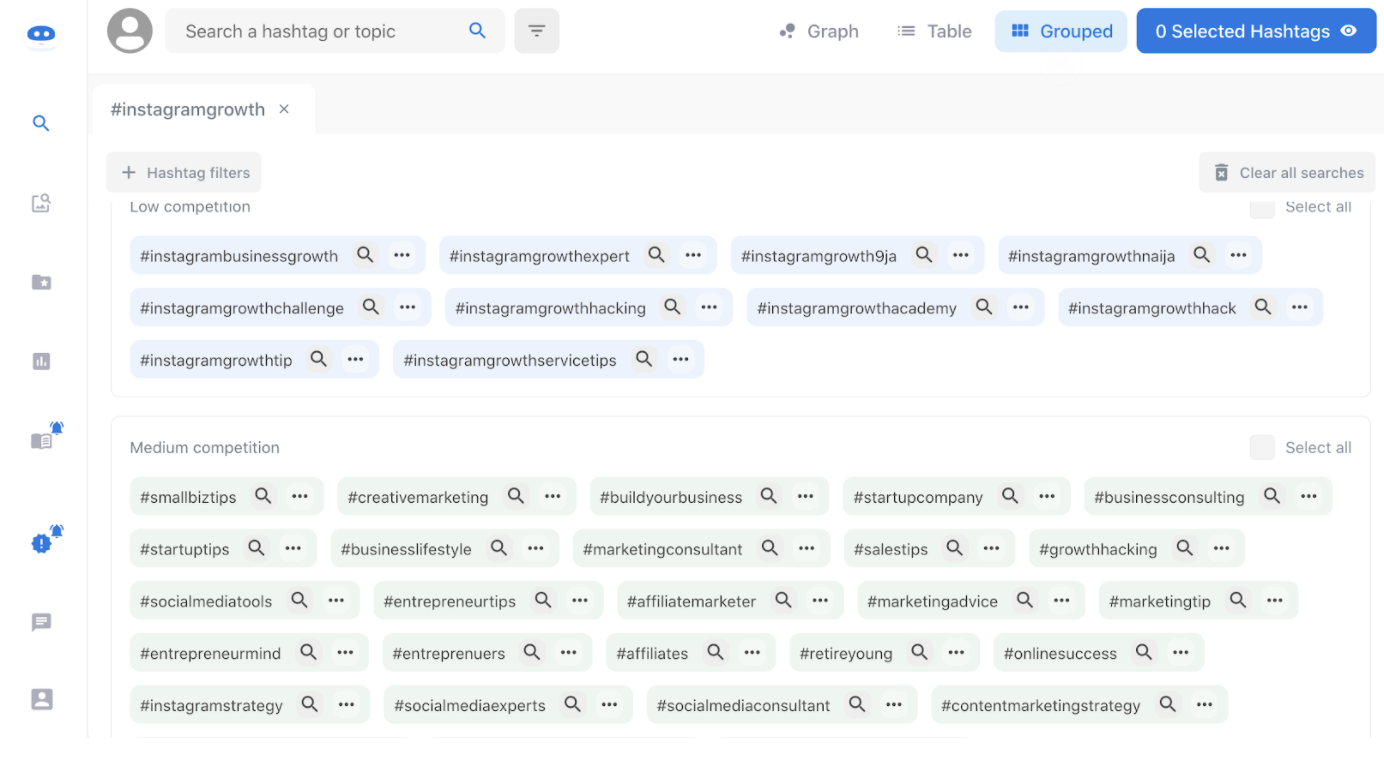Search related tags for #smallbiztips
Screen dimensions: 1384x764
pyautogui.click(x=263, y=496)
